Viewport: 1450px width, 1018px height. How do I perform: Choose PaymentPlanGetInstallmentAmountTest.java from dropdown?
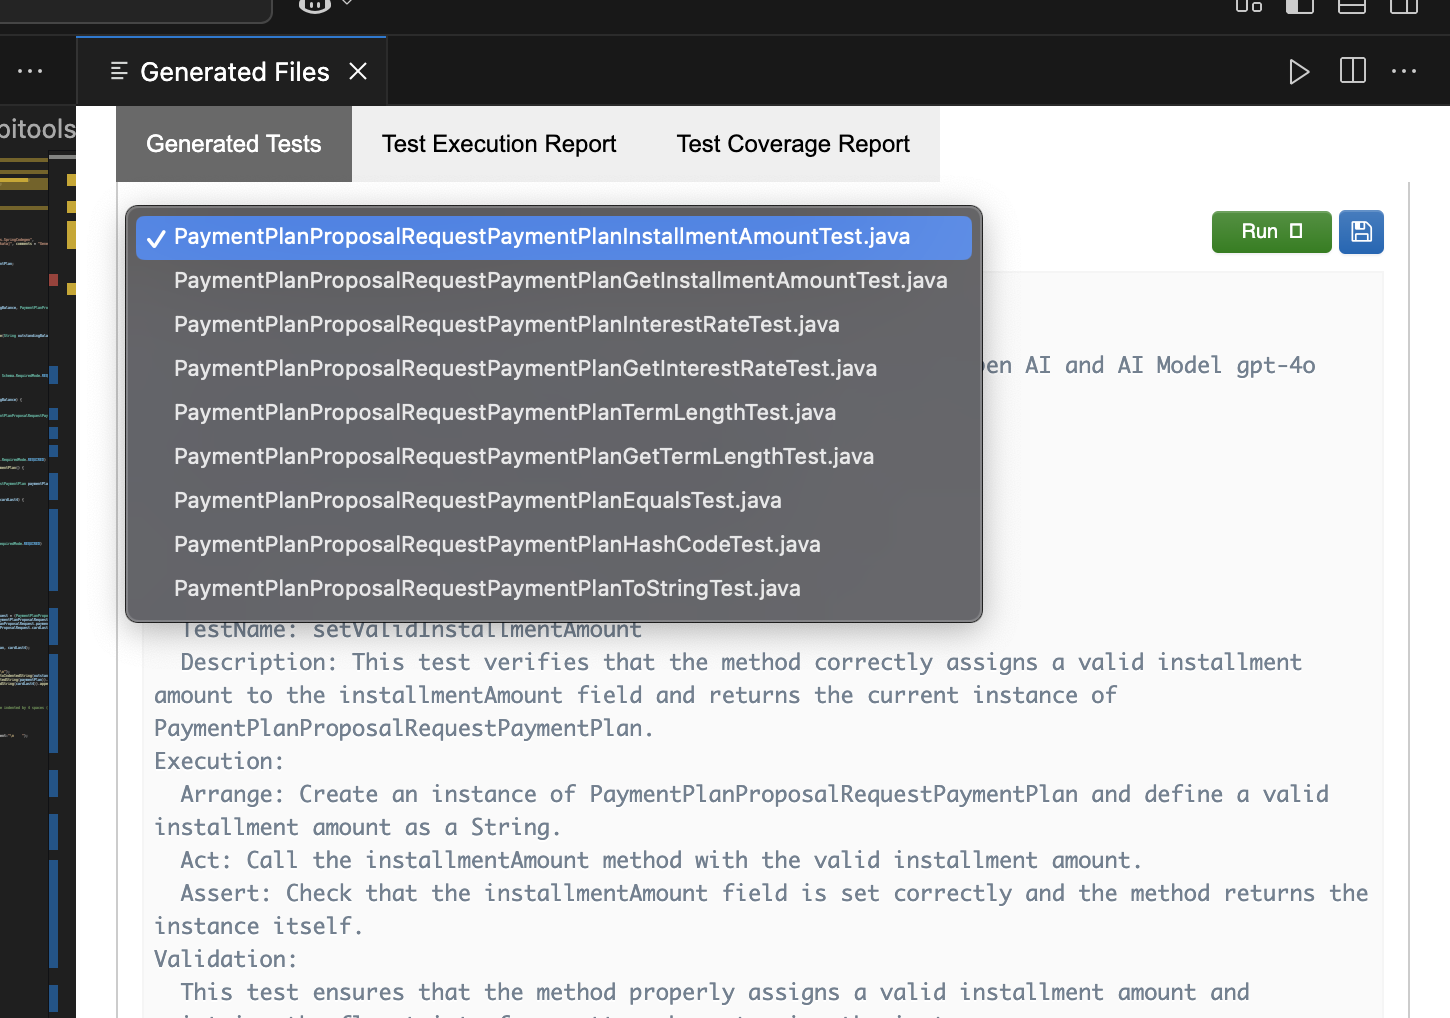pyautogui.click(x=560, y=281)
